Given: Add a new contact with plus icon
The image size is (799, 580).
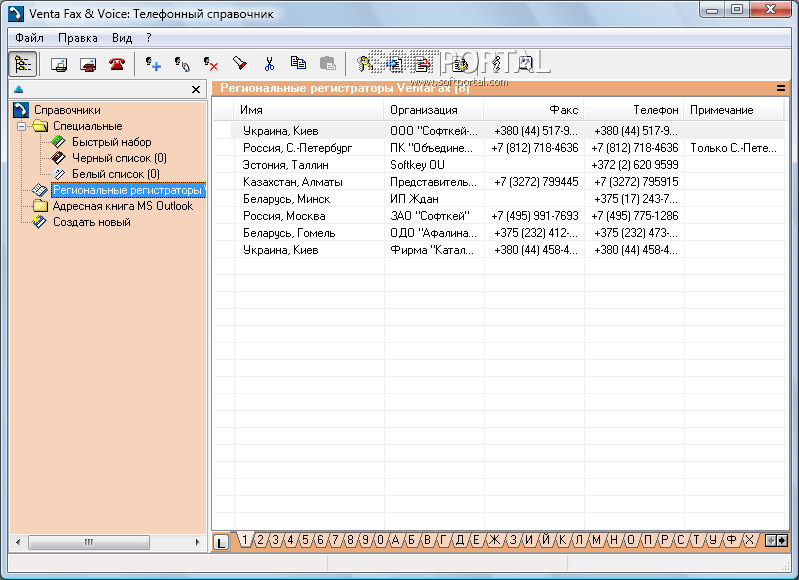Looking at the screenshot, I should 153,64.
